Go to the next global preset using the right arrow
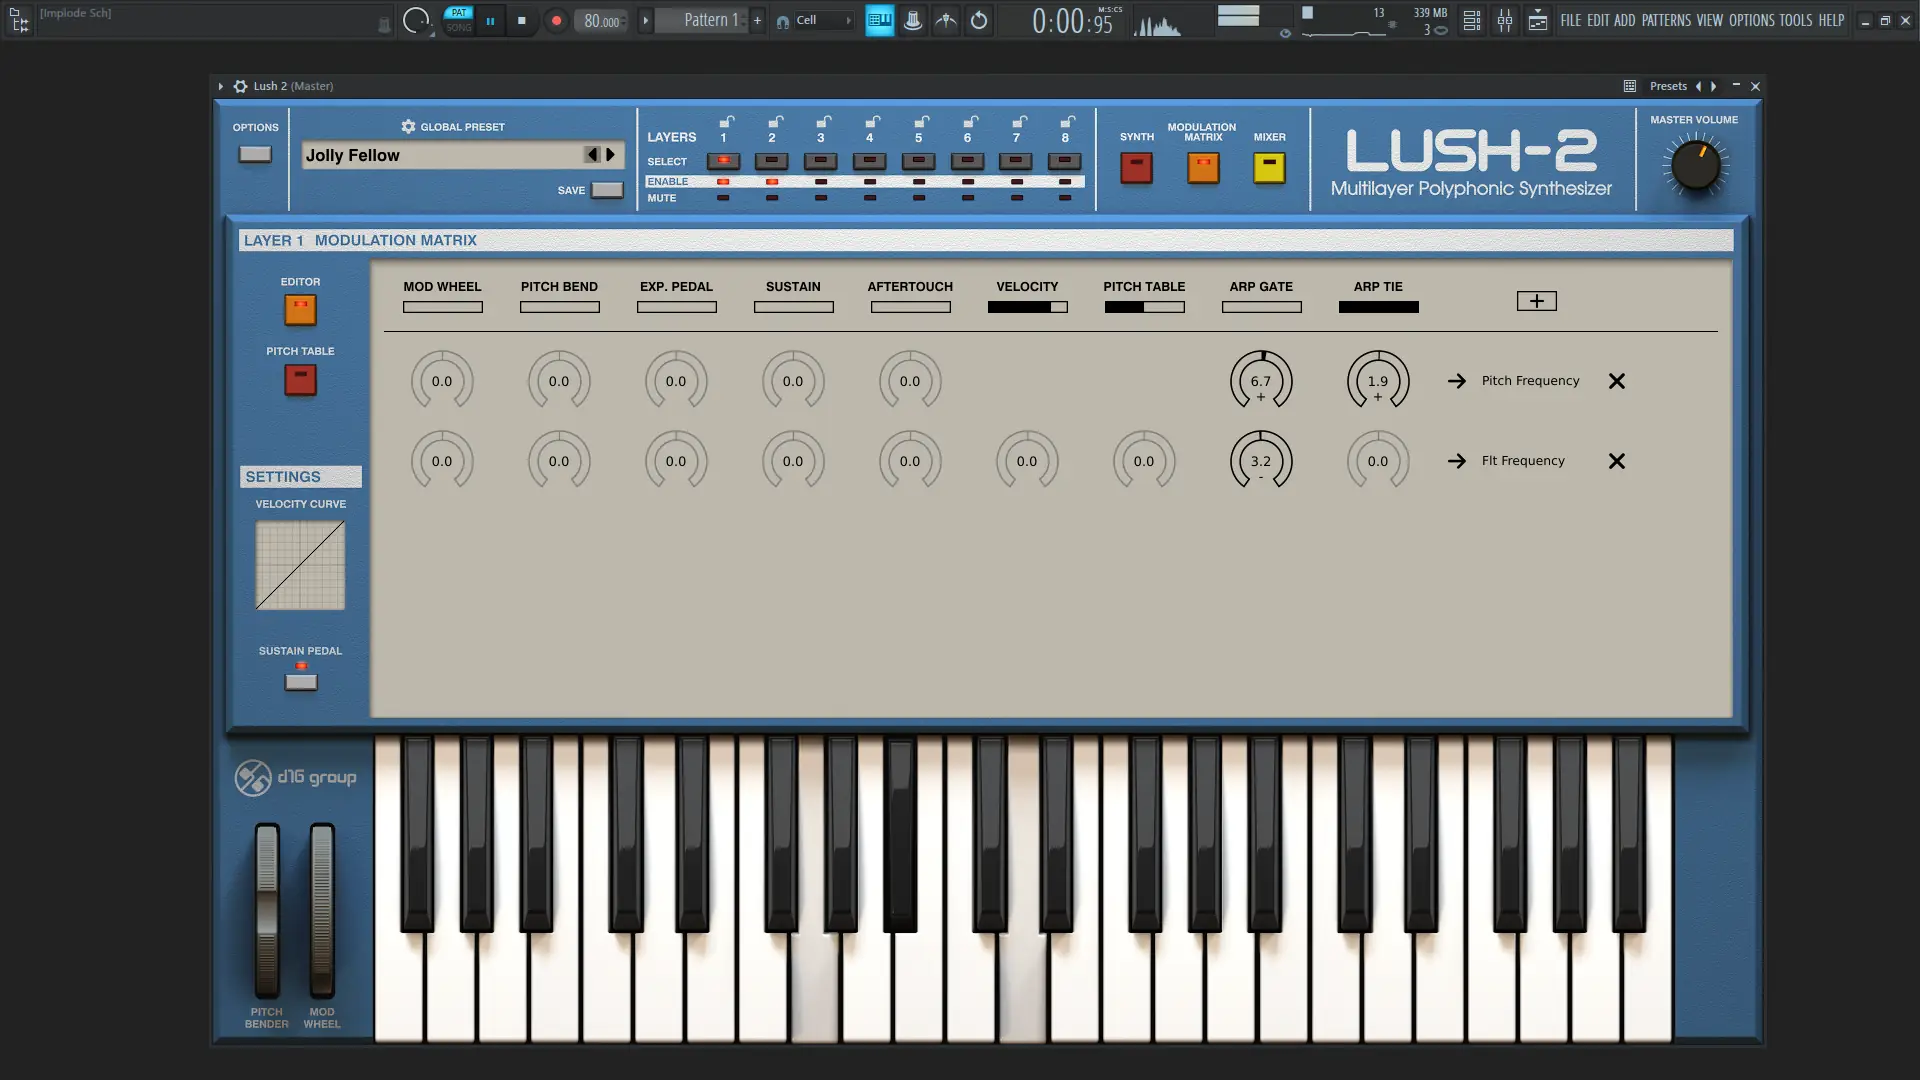This screenshot has width=1920, height=1080. point(611,155)
